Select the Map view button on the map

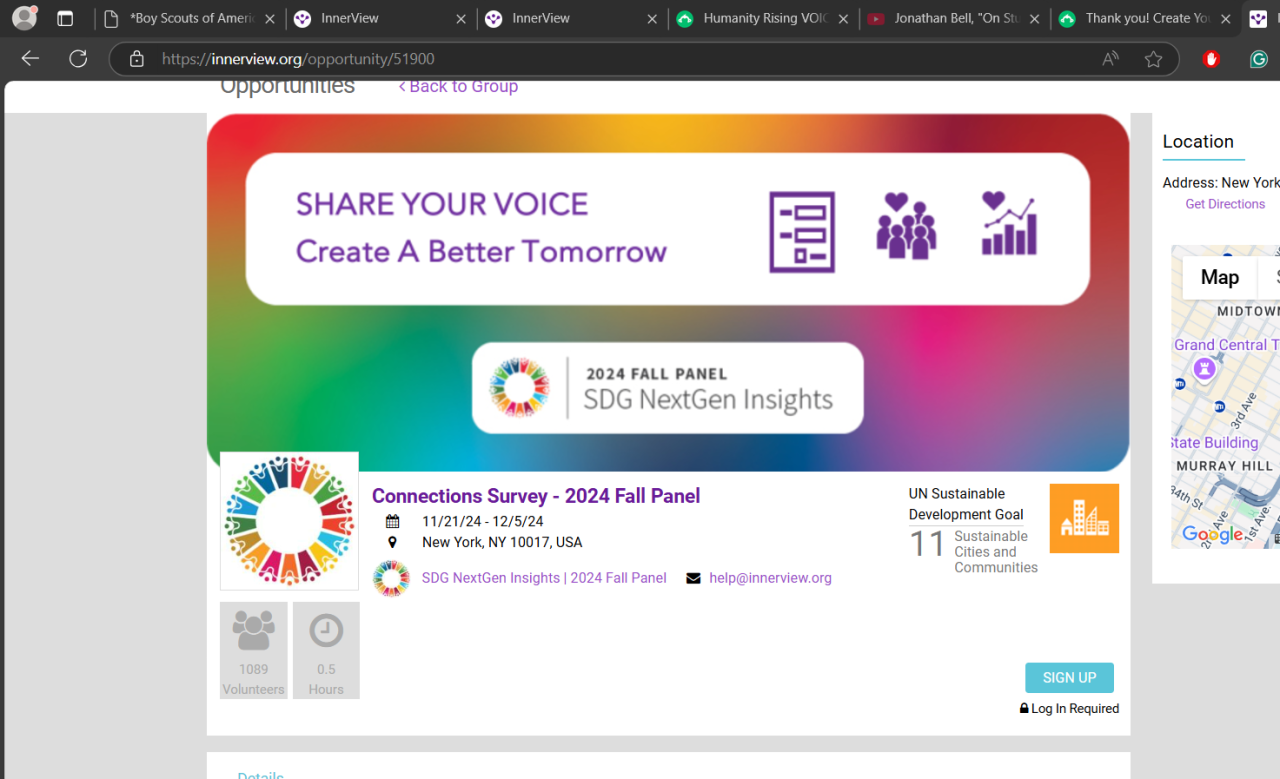coord(1220,277)
